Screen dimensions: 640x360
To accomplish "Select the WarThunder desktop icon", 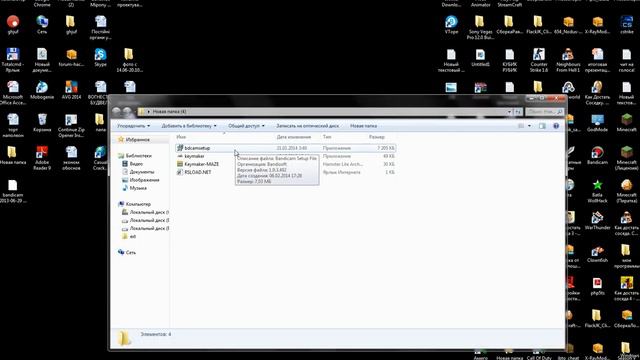I will (x=598, y=220).
